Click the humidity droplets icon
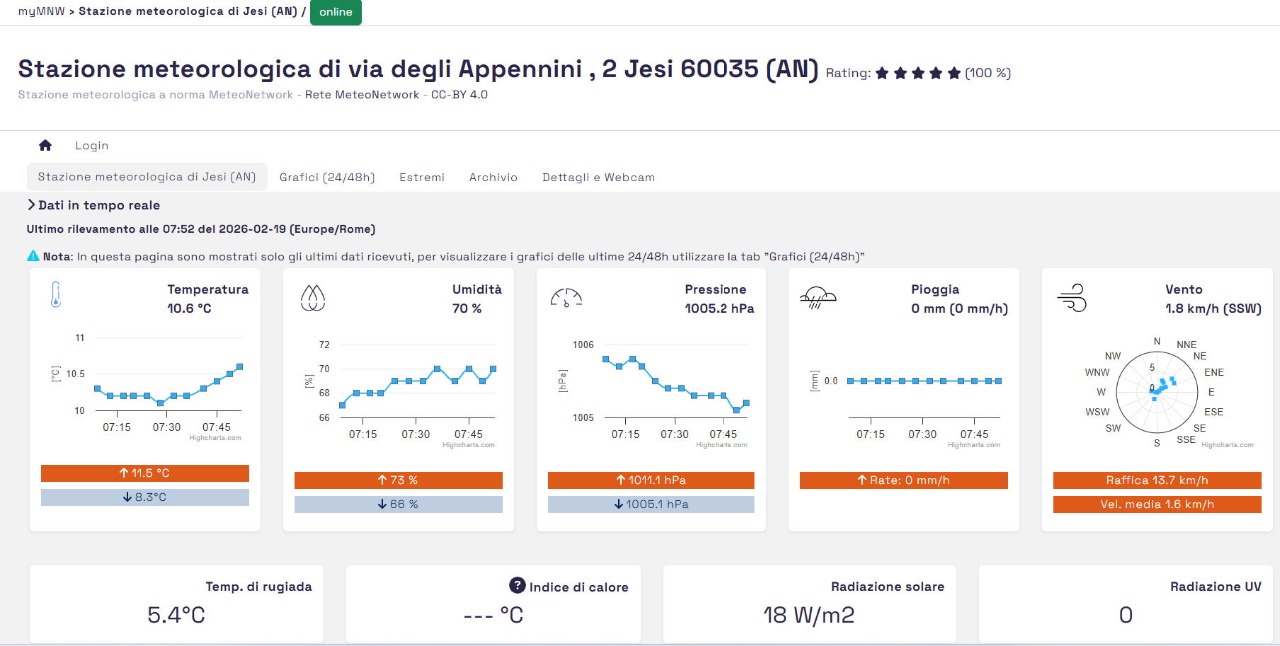 pyautogui.click(x=313, y=297)
